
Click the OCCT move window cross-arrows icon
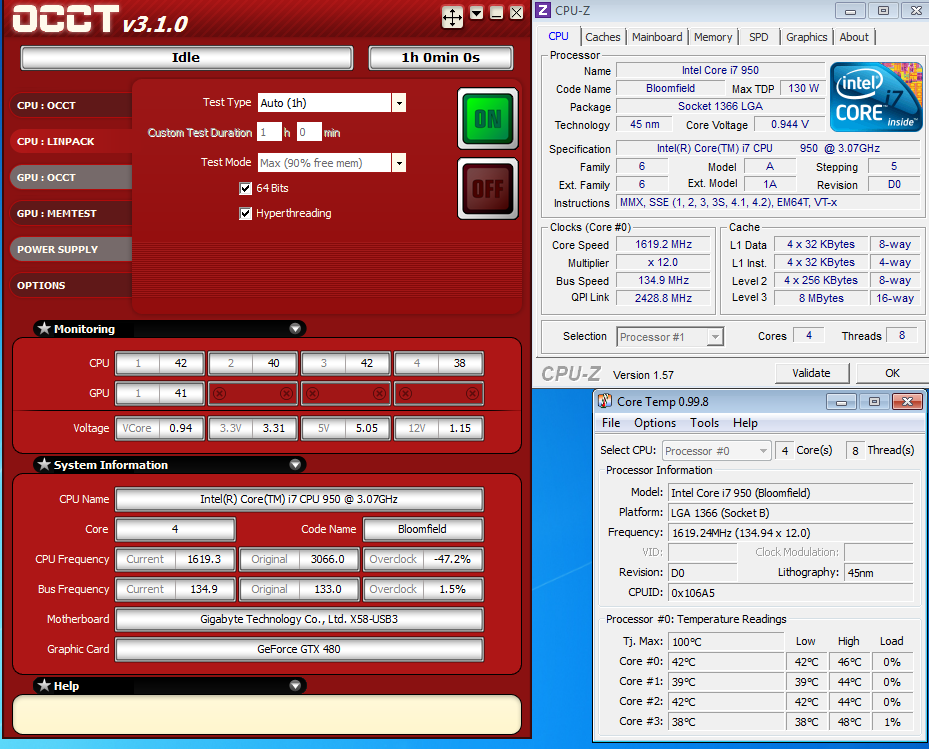coord(452,17)
